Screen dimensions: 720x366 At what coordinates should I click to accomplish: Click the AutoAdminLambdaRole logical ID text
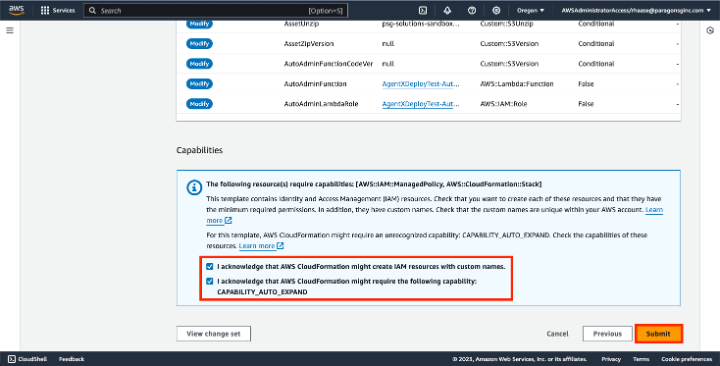click(321, 104)
